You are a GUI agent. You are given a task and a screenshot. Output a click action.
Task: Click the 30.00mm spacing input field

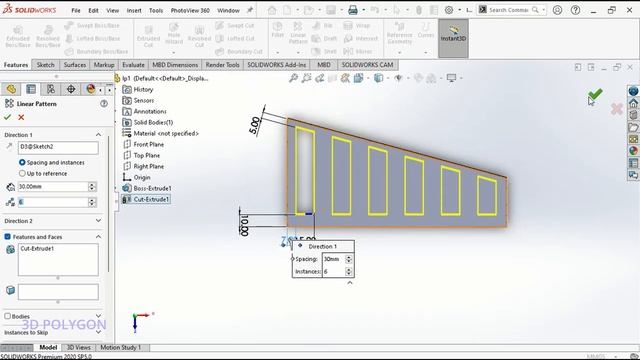tap(53, 187)
